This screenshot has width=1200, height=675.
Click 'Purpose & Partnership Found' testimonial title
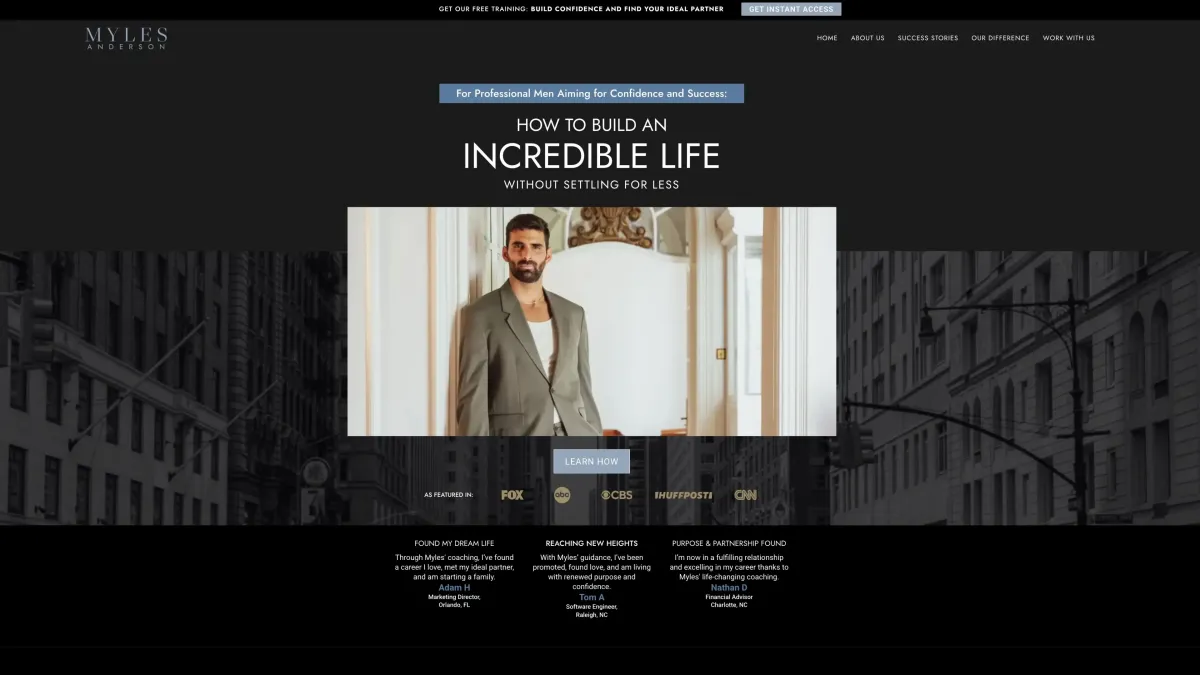coord(729,544)
